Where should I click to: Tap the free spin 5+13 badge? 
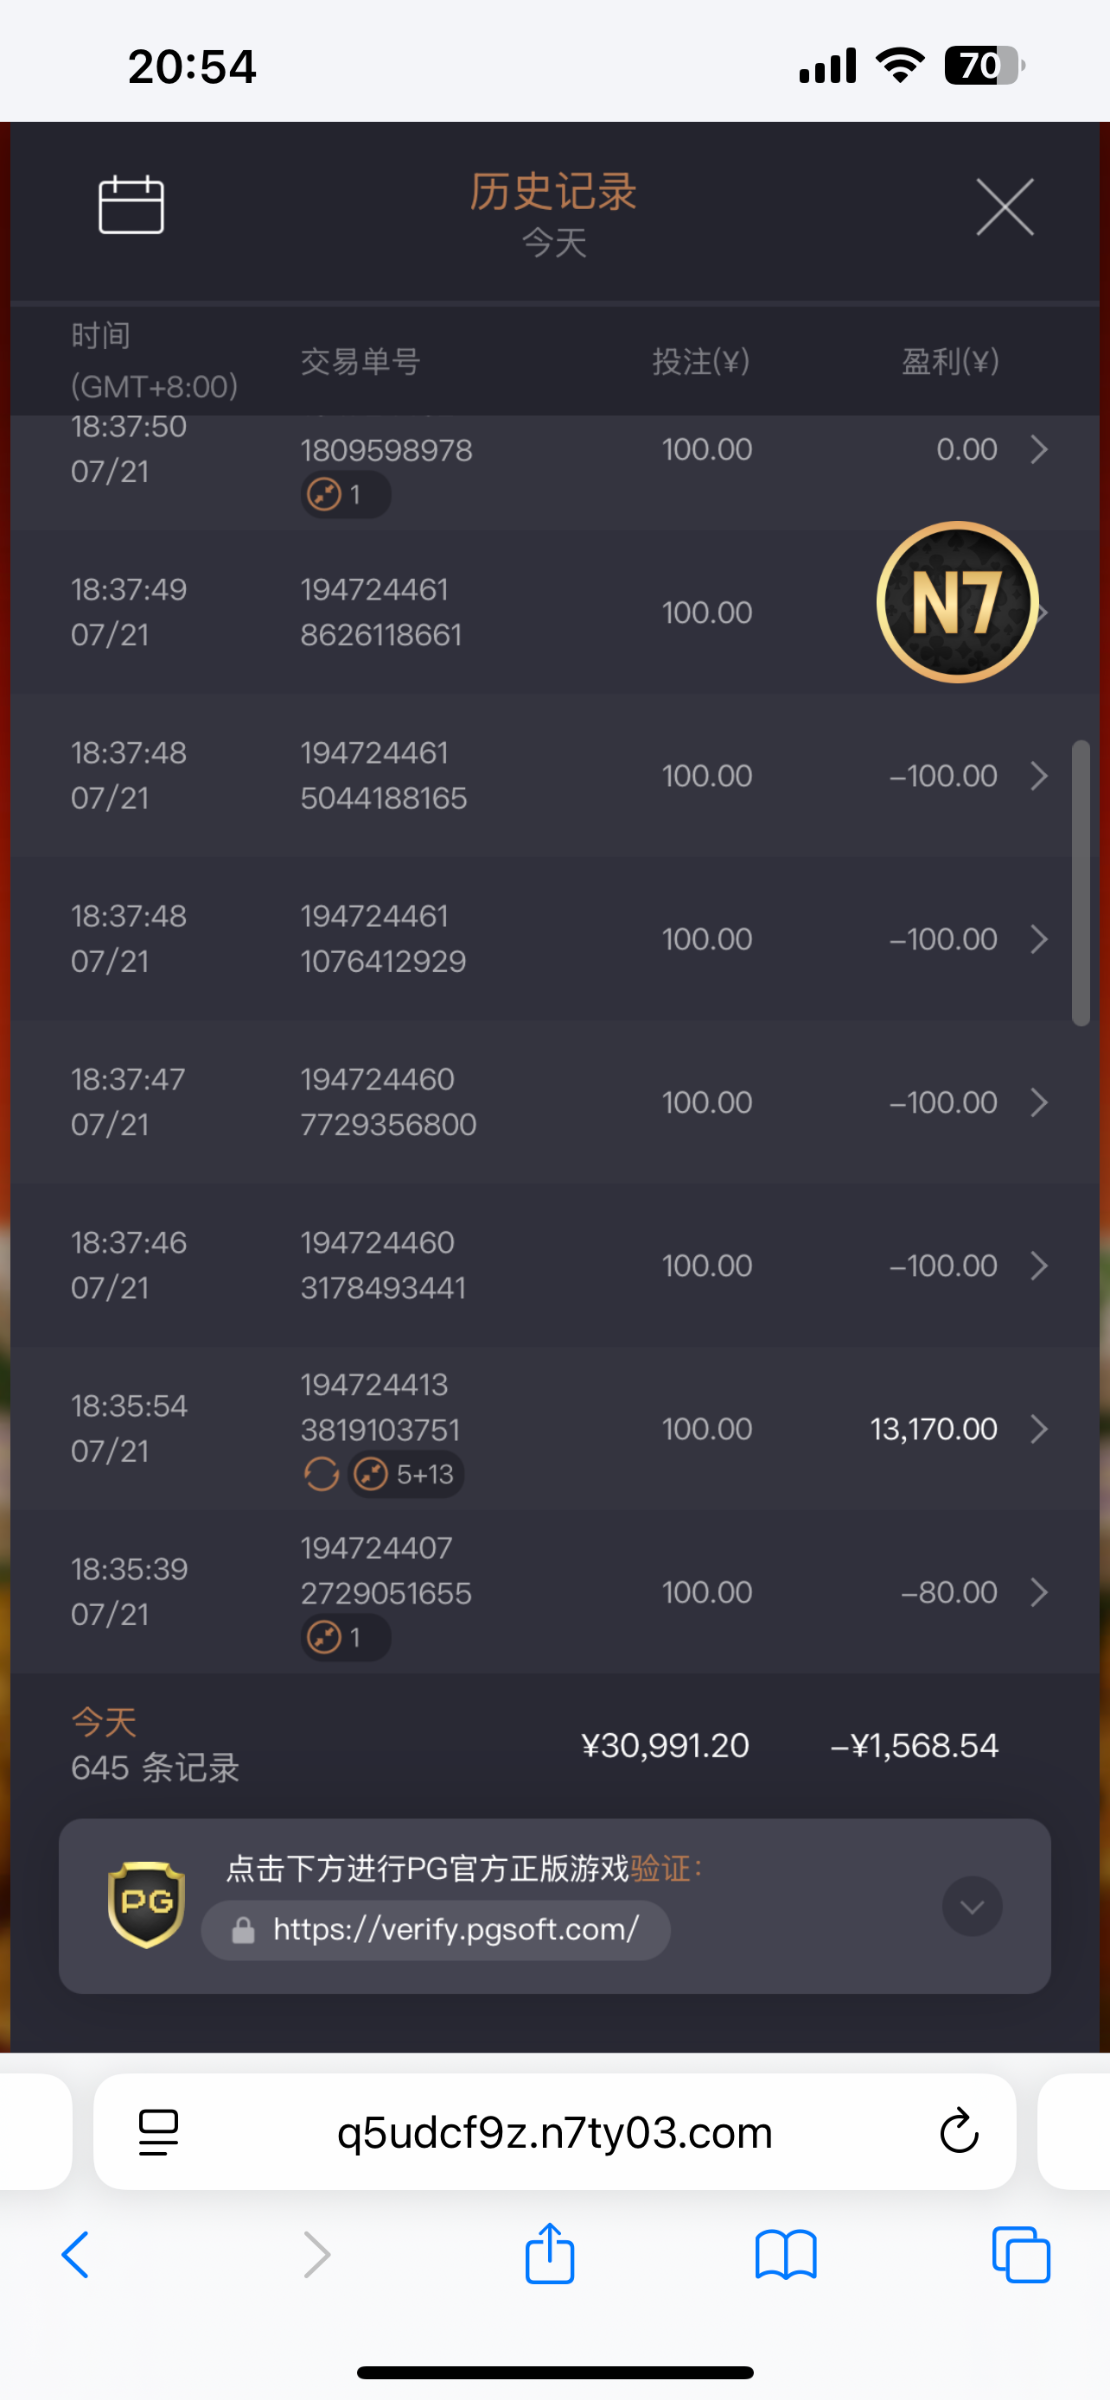point(406,1474)
